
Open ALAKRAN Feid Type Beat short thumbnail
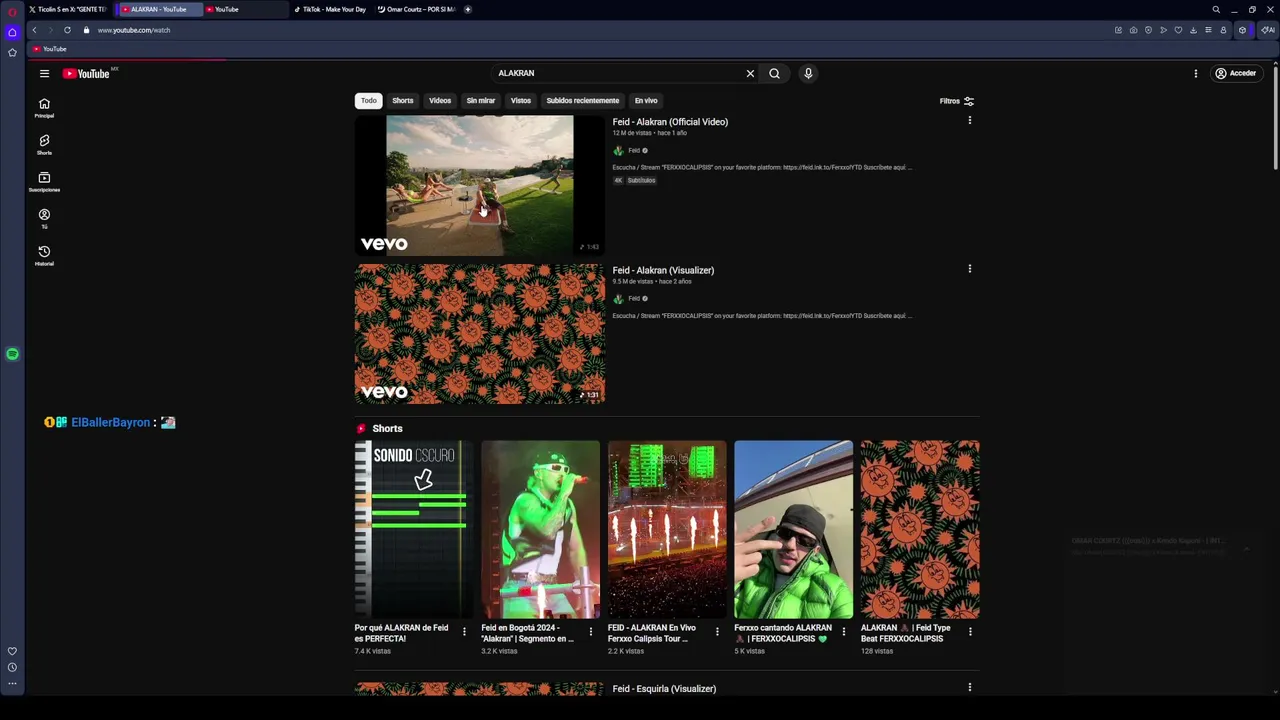(x=920, y=530)
